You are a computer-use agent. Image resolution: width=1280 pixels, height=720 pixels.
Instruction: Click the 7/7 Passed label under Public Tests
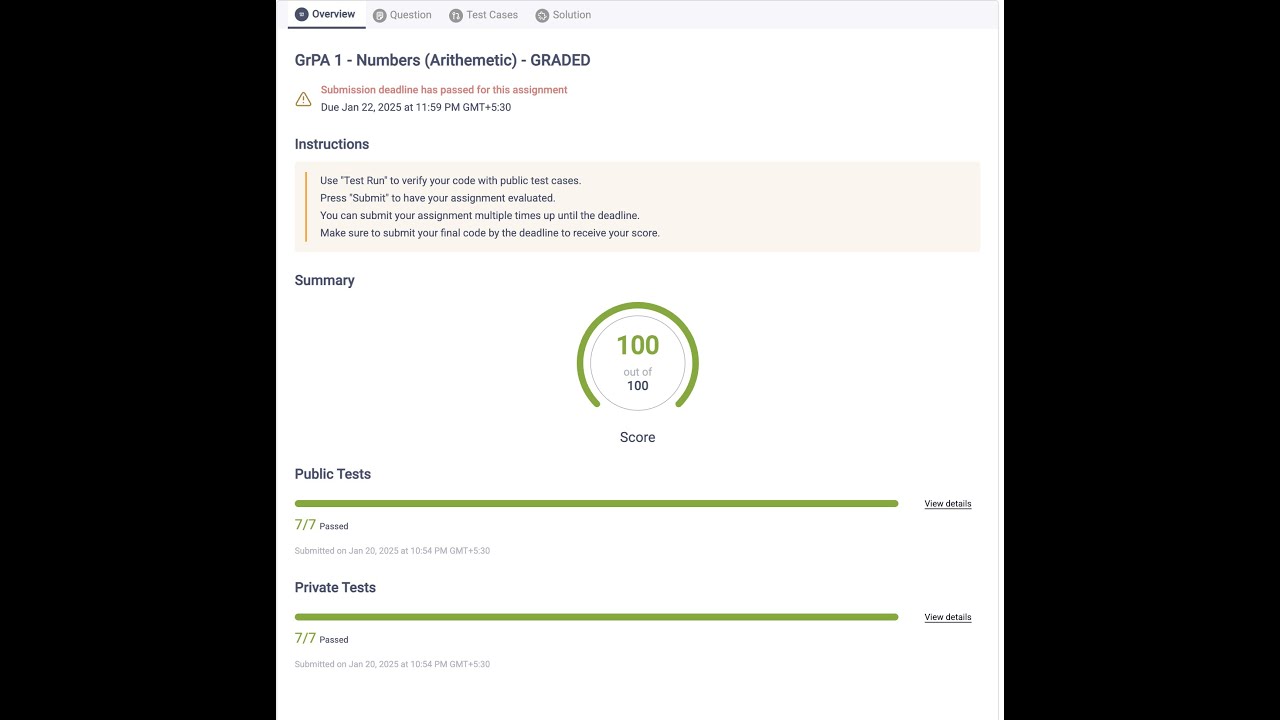[321, 525]
